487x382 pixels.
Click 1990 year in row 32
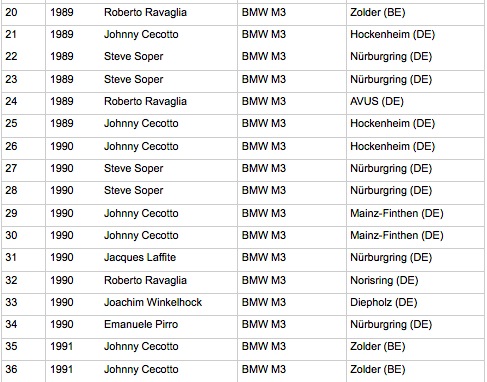coord(62,280)
